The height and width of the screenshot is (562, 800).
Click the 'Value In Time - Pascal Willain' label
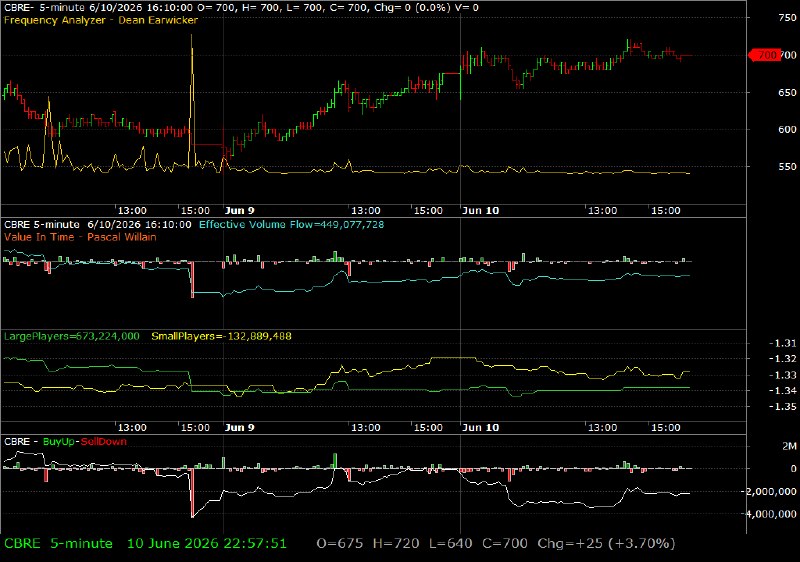click(x=80, y=237)
